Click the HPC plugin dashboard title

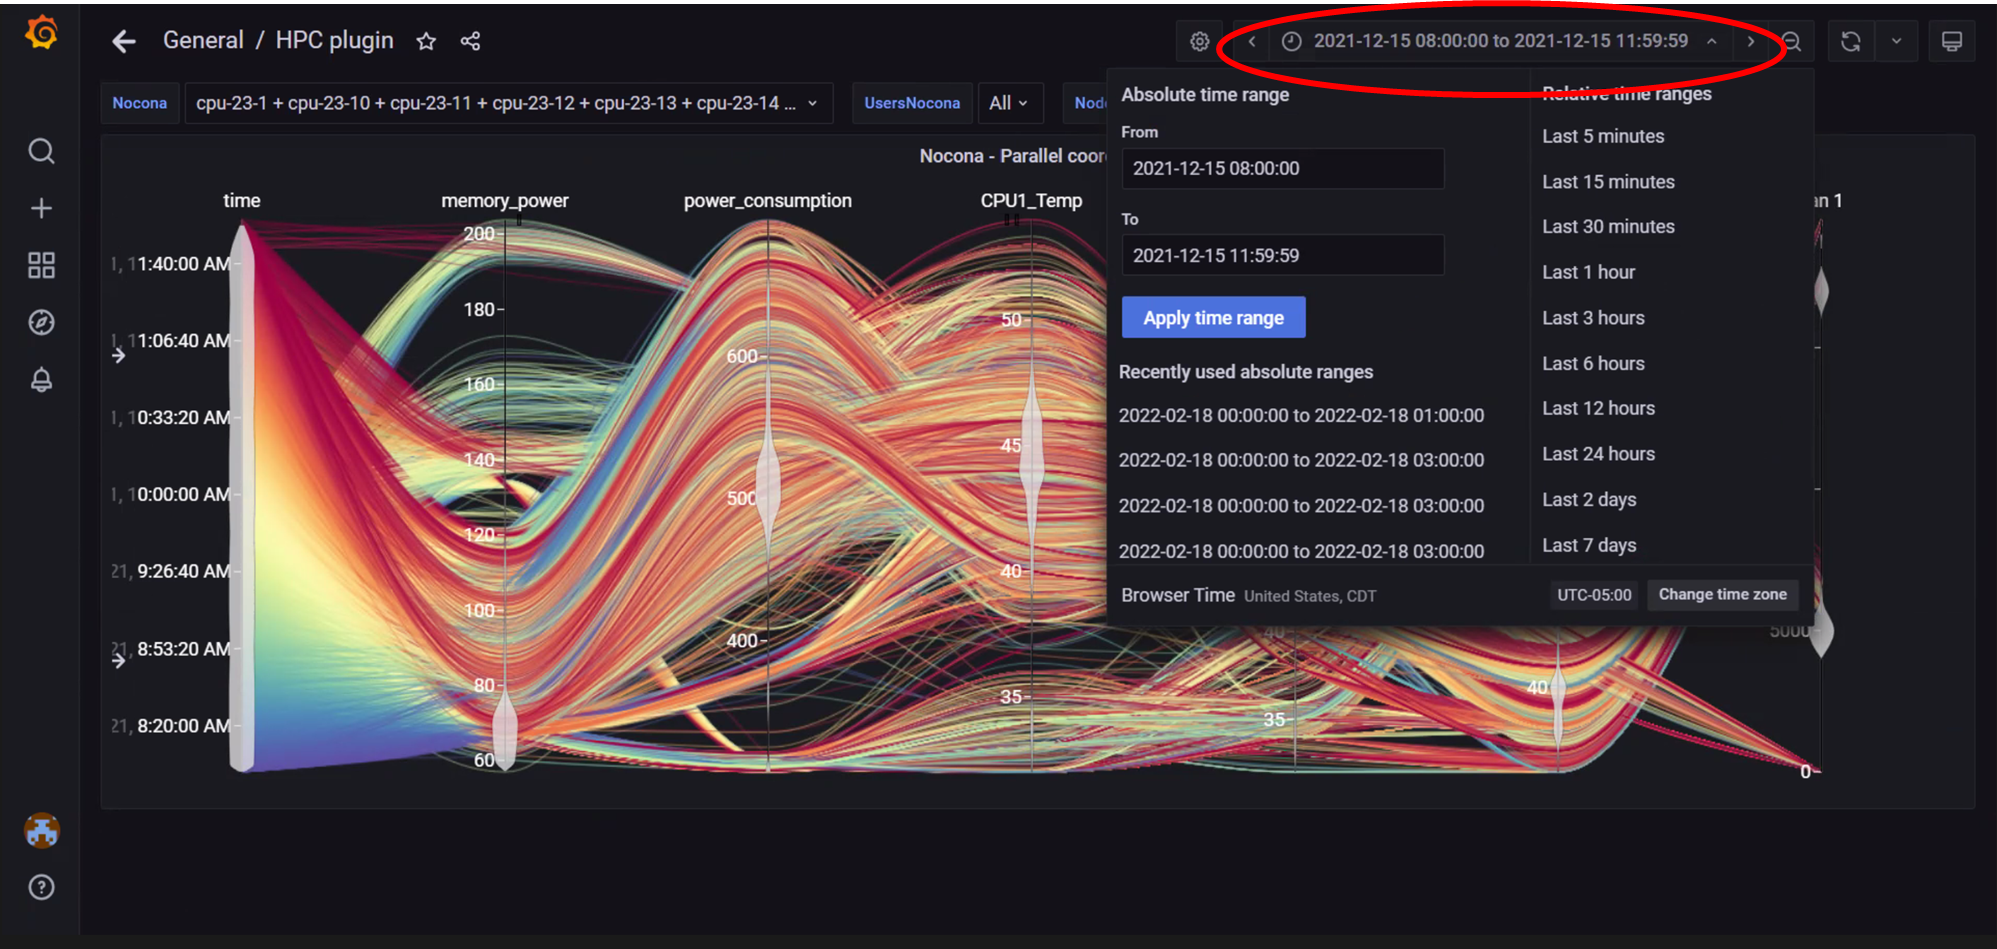(334, 40)
